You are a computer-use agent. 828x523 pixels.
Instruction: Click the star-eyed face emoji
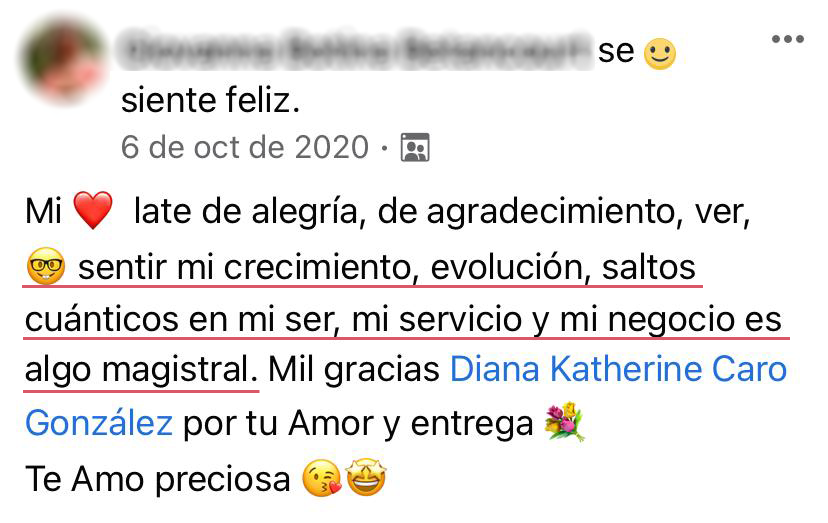[x=366, y=478]
